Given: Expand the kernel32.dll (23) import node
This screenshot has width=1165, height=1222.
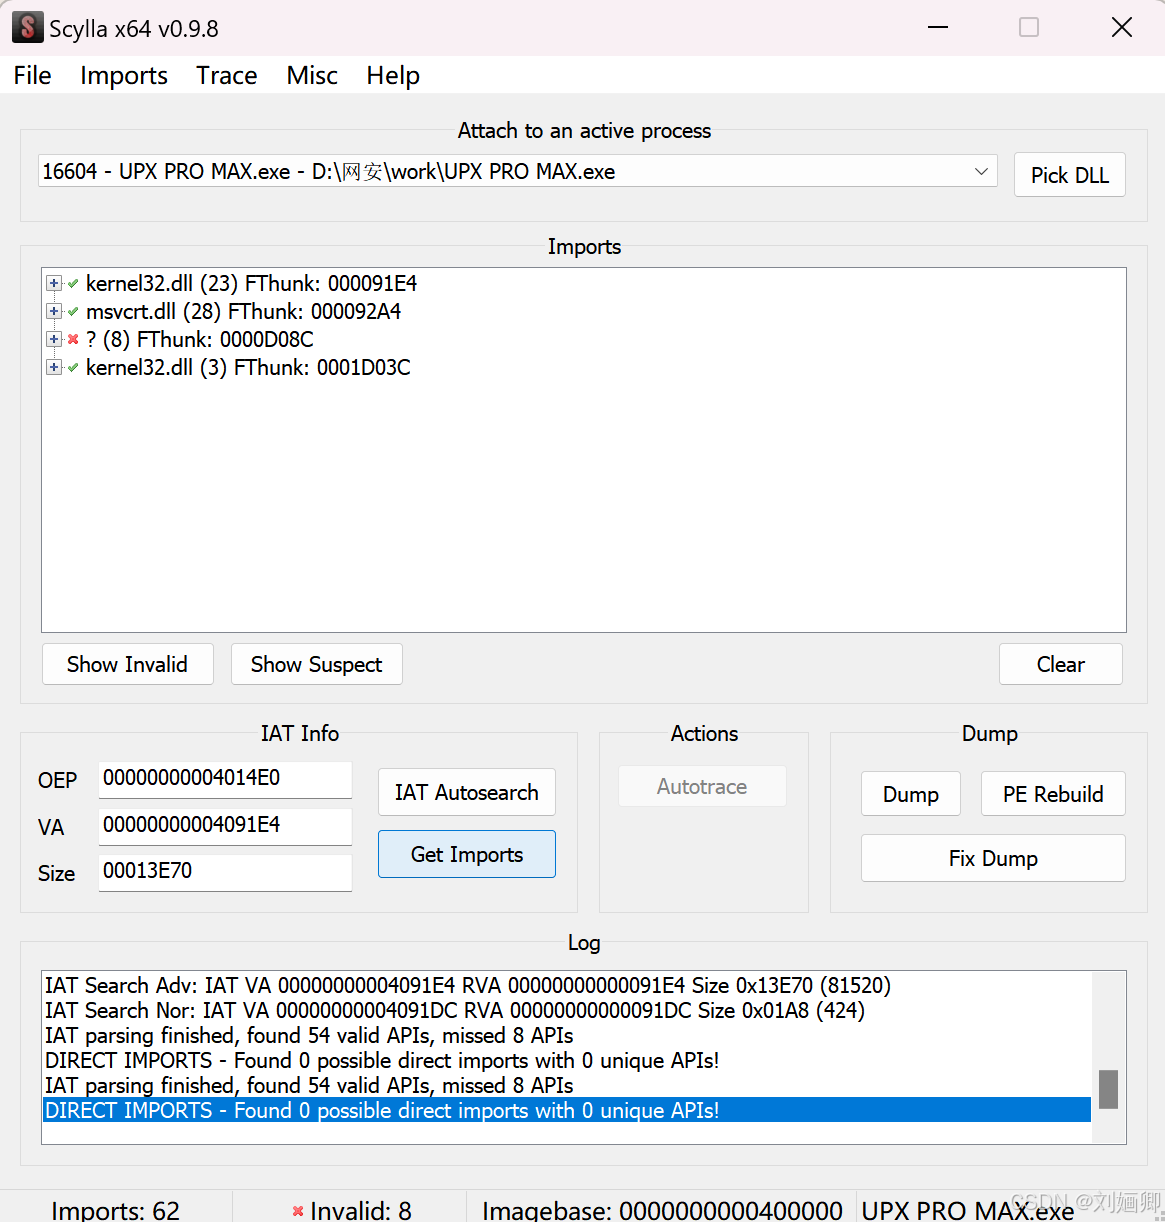Looking at the screenshot, I should tap(53, 283).
